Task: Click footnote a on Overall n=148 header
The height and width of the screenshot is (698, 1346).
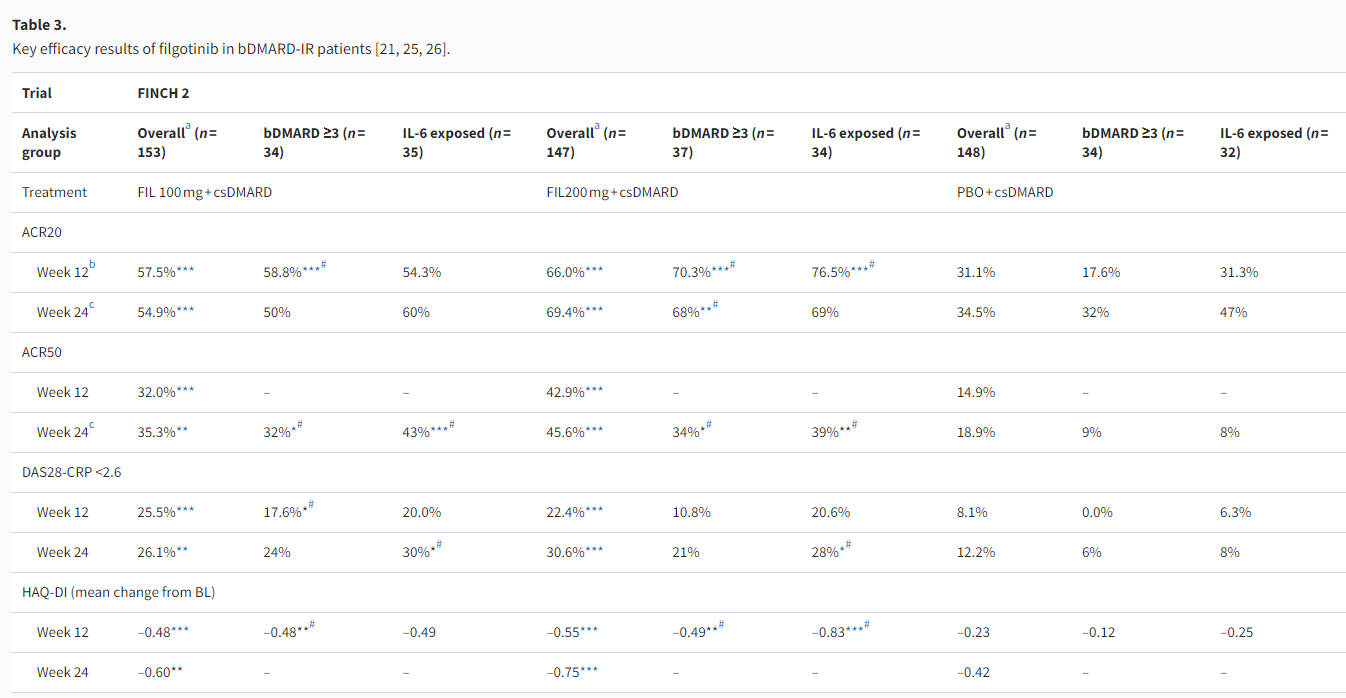Action: click(x=1007, y=127)
